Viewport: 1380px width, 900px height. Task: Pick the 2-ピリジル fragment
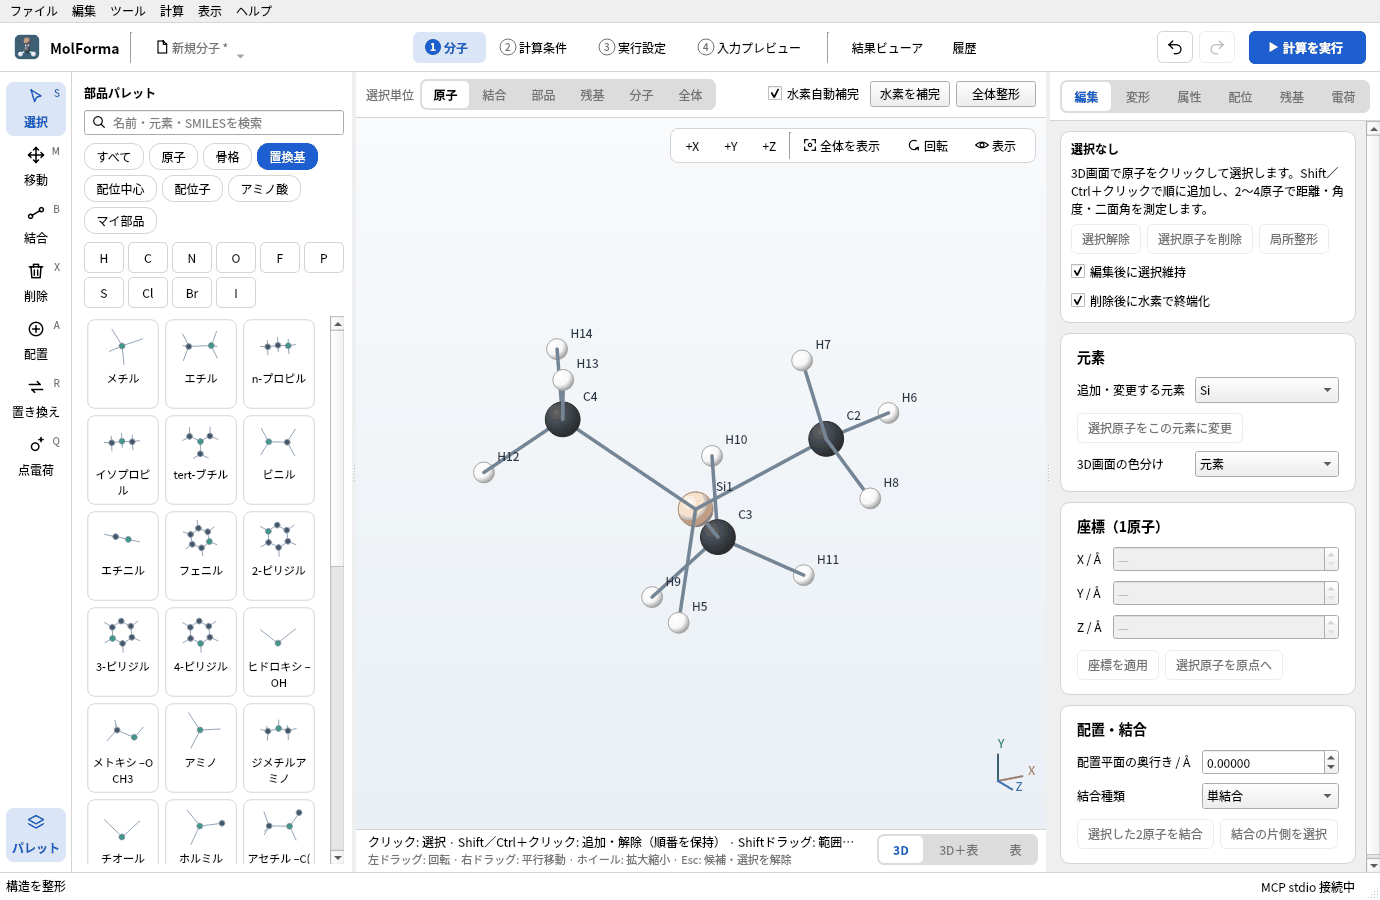coord(279,555)
